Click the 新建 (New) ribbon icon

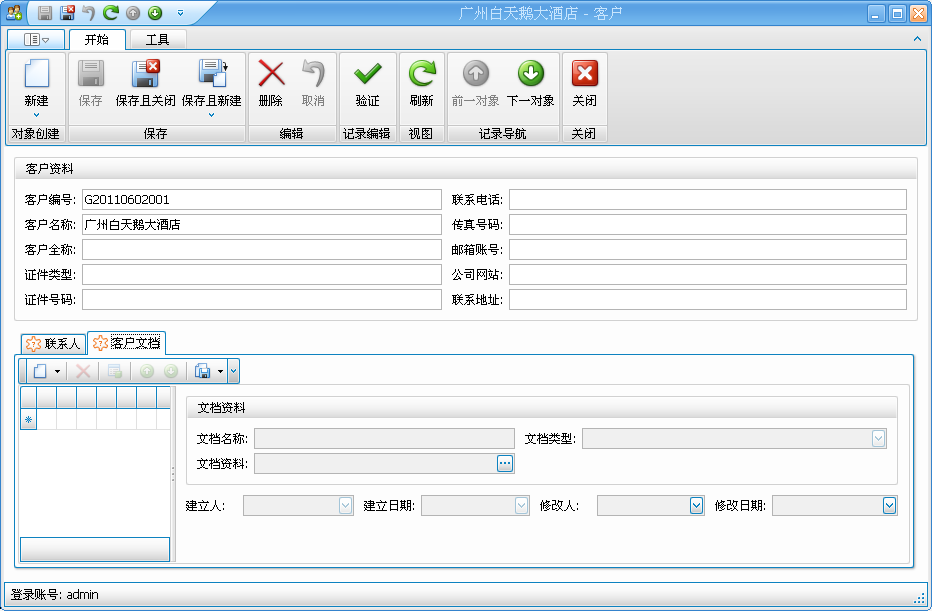tap(36, 76)
